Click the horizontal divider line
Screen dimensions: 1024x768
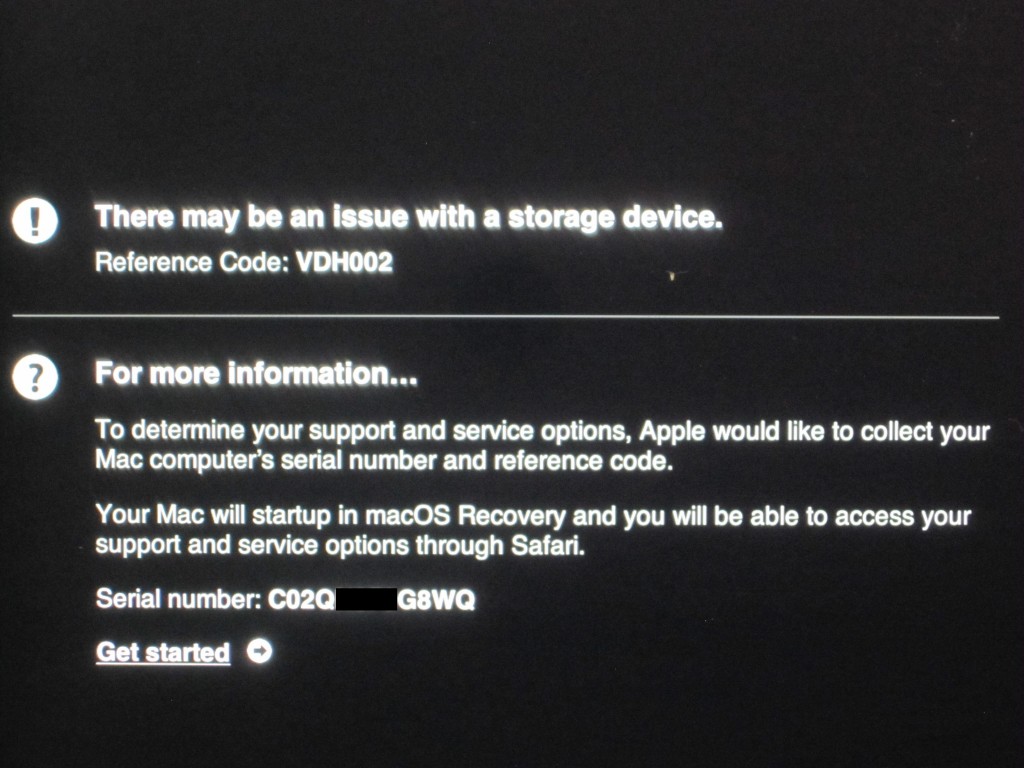pos(505,317)
